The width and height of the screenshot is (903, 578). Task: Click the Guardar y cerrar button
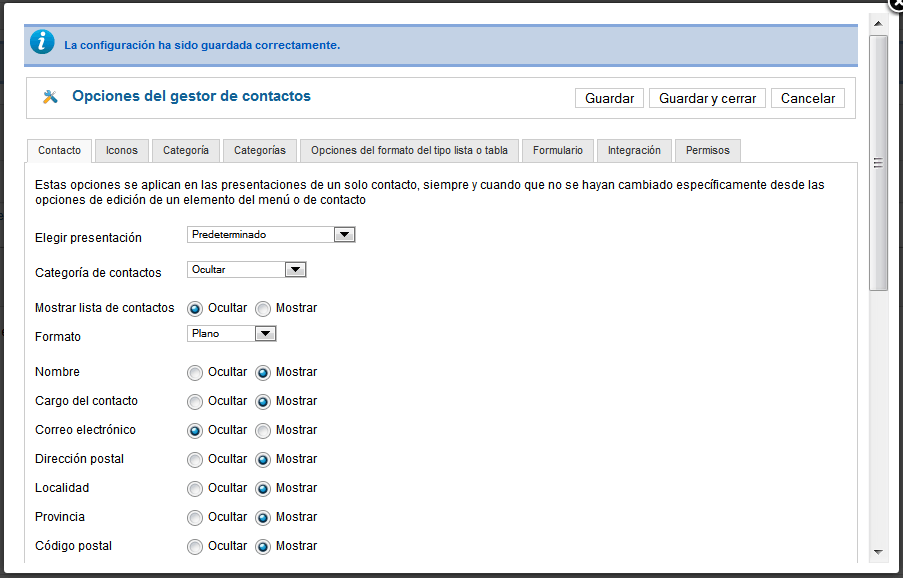pyautogui.click(x=707, y=98)
